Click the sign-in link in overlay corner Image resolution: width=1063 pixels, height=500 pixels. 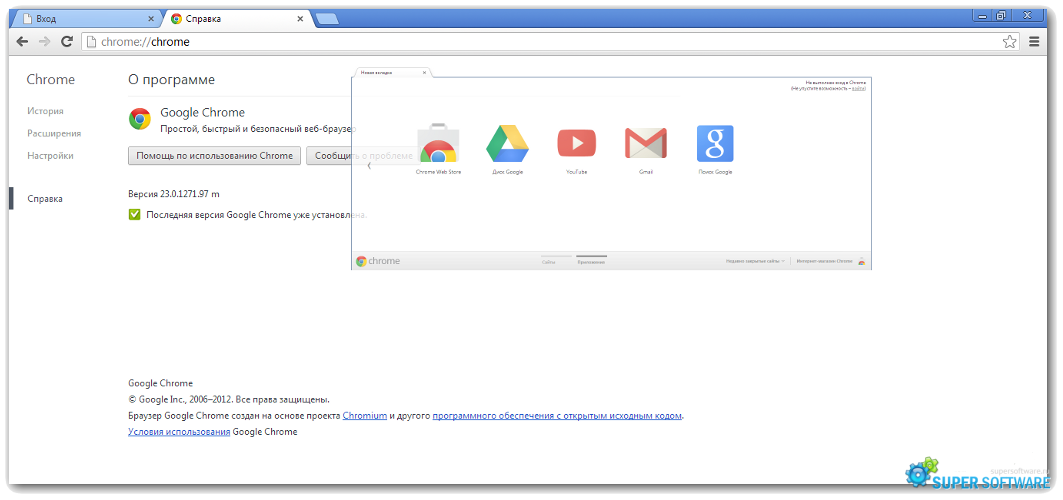[858, 88]
